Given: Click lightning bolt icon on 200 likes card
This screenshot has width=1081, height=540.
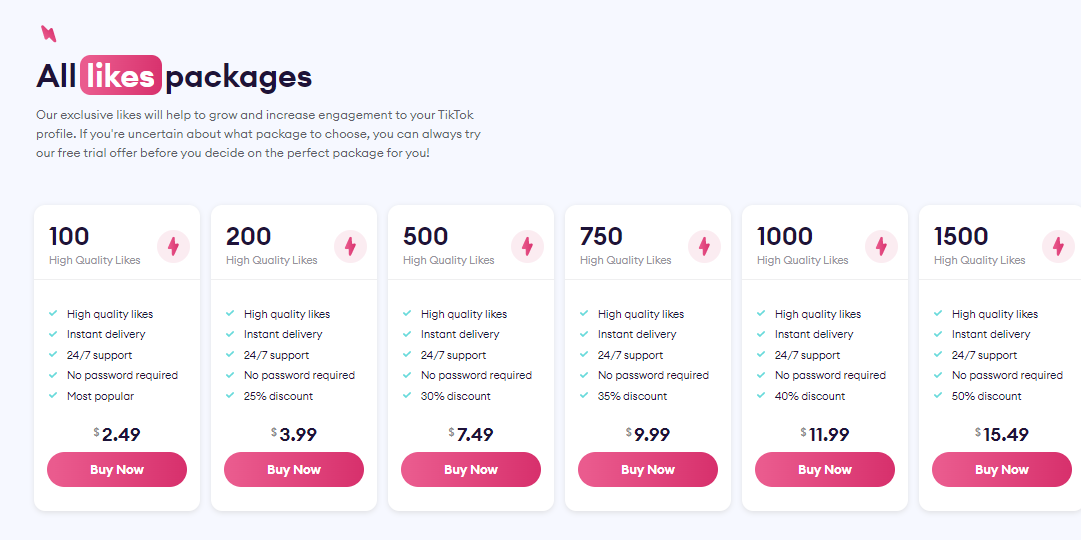Looking at the screenshot, I should [x=350, y=246].
